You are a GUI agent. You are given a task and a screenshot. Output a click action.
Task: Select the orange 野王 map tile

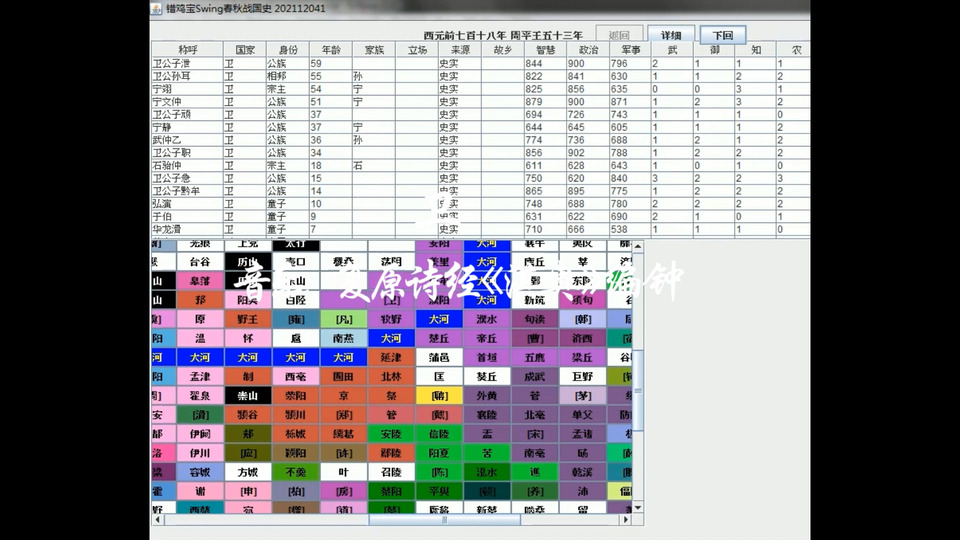click(247, 319)
